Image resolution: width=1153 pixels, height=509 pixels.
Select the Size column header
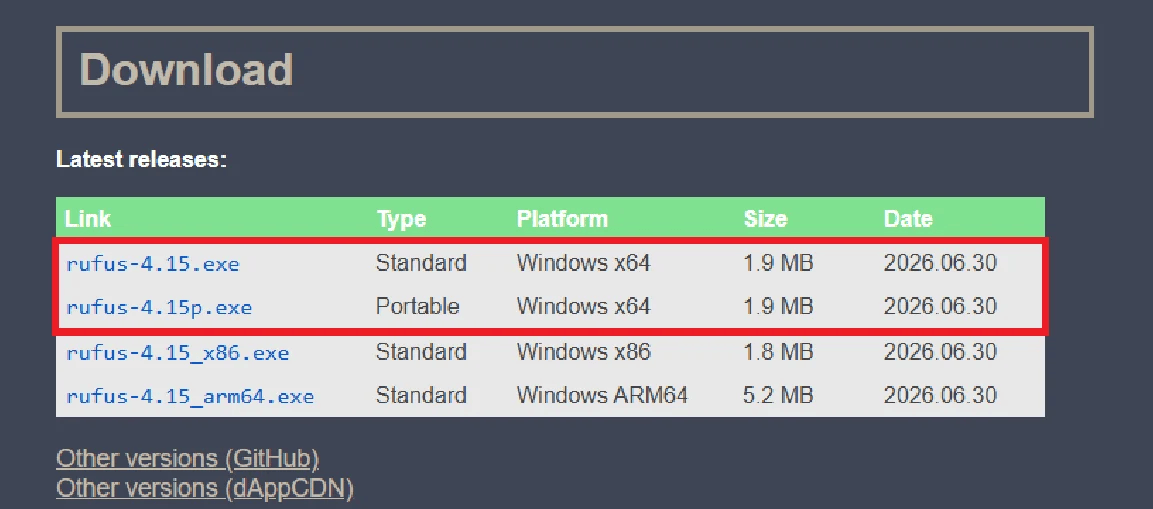click(x=765, y=218)
